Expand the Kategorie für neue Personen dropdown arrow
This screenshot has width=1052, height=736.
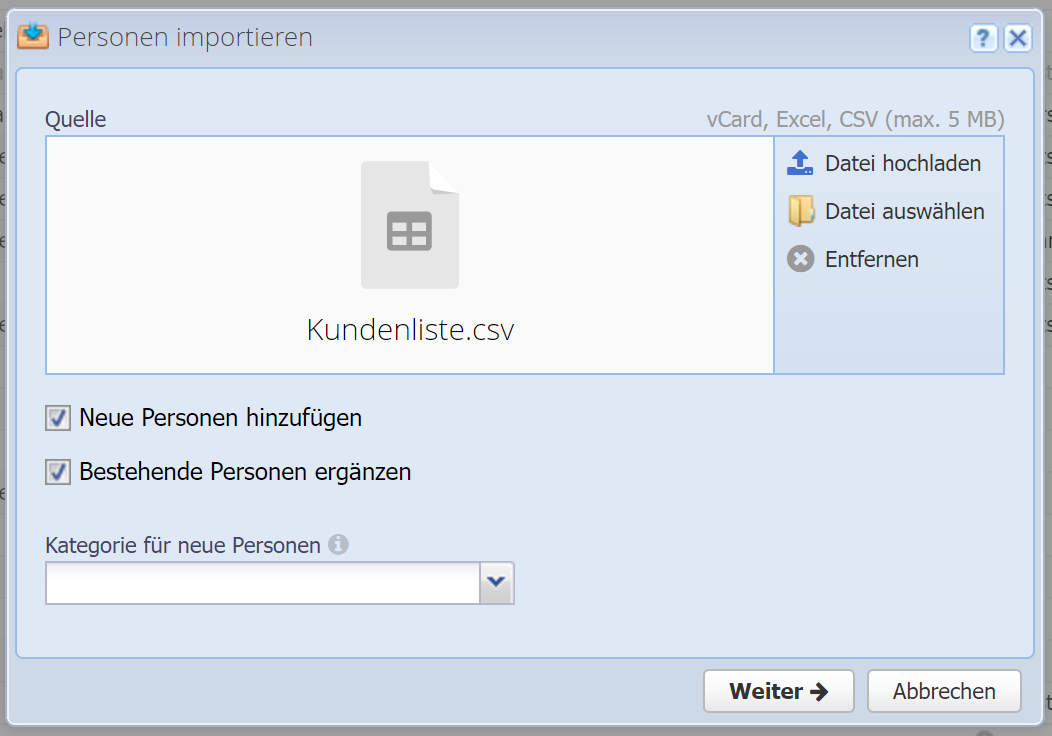point(497,583)
